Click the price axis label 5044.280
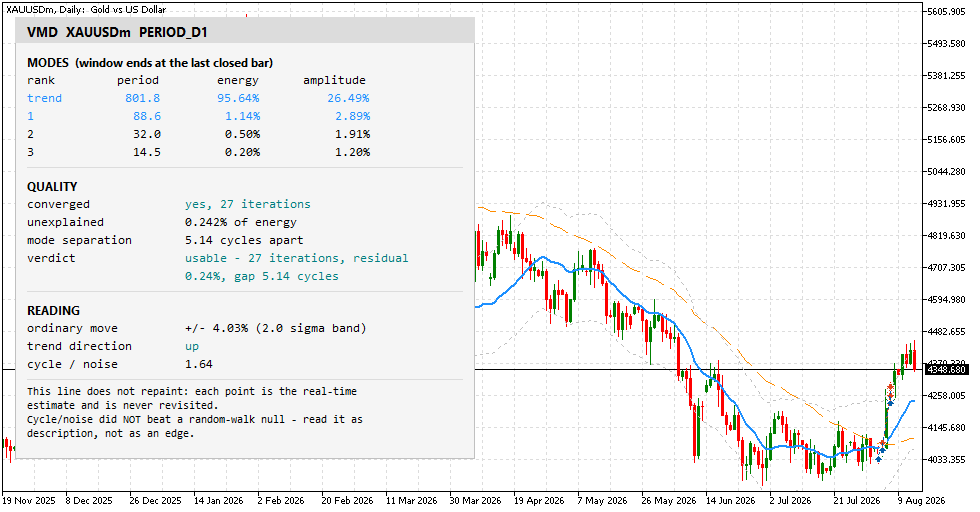Screen dimensions: 980x512 click(946, 171)
